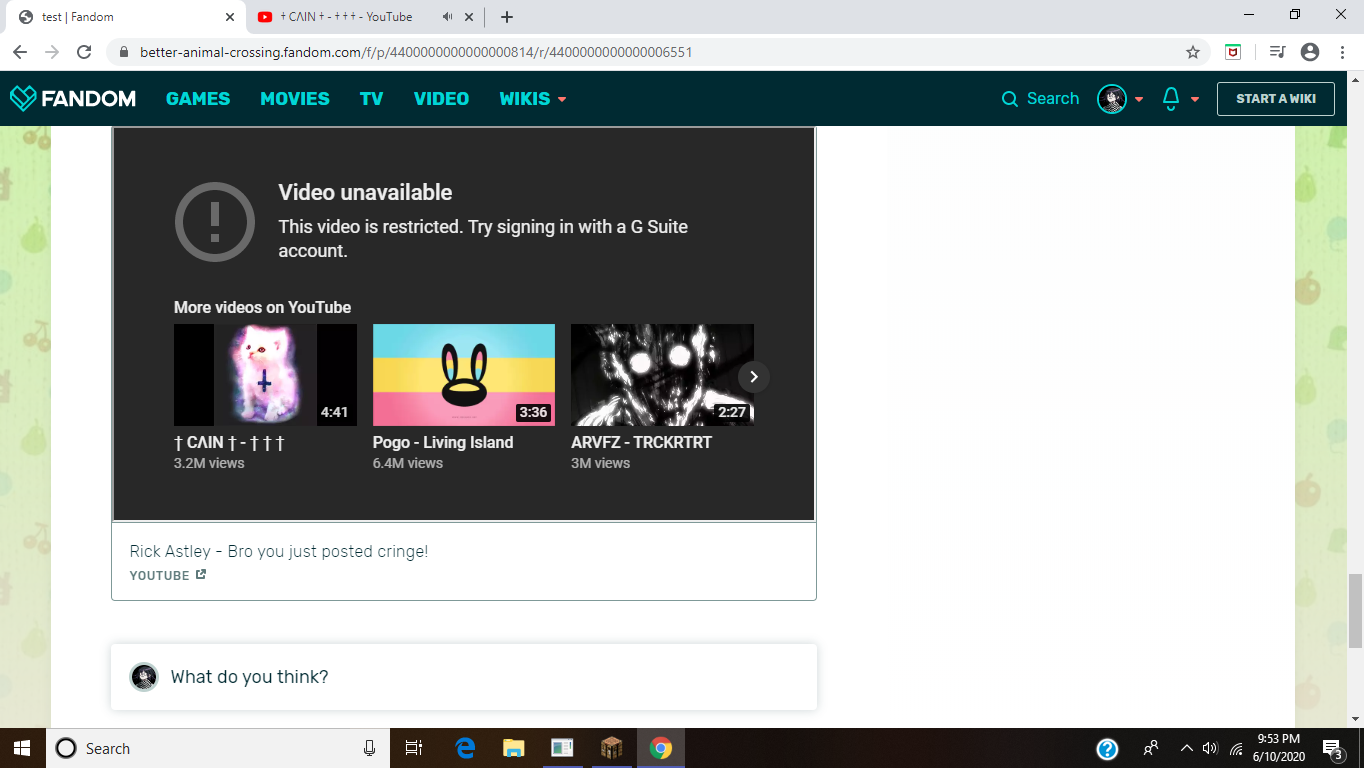Open File Explorer from the taskbar

[x=513, y=748]
